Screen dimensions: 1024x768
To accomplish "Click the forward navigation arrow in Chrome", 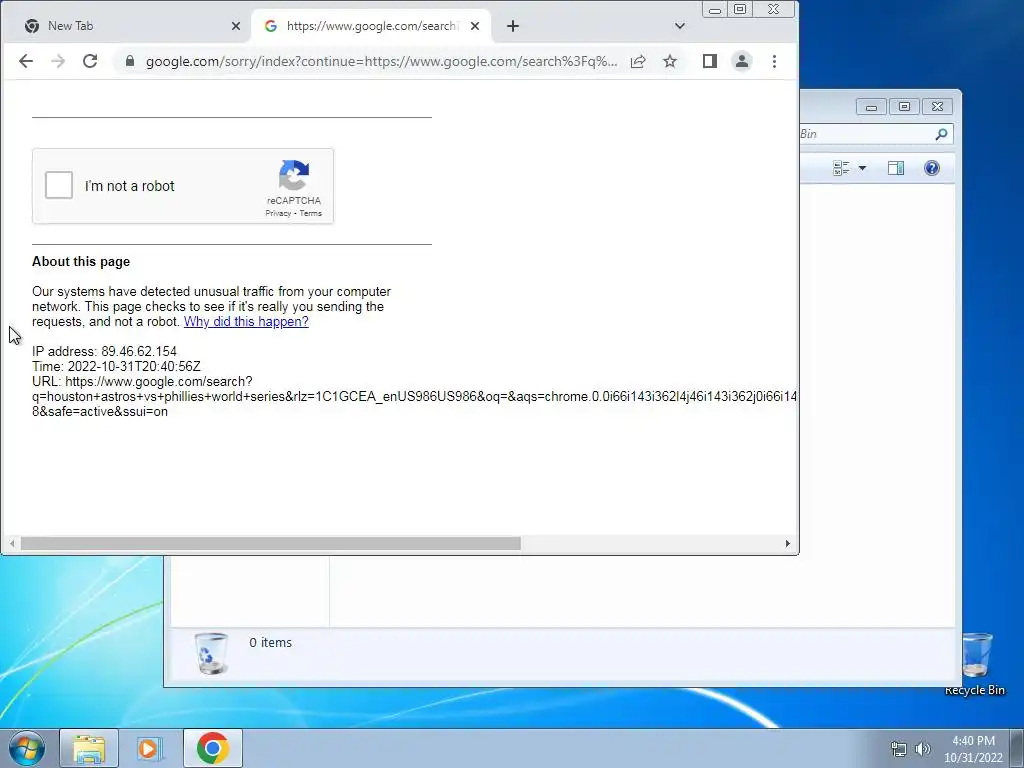I will [x=58, y=61].
